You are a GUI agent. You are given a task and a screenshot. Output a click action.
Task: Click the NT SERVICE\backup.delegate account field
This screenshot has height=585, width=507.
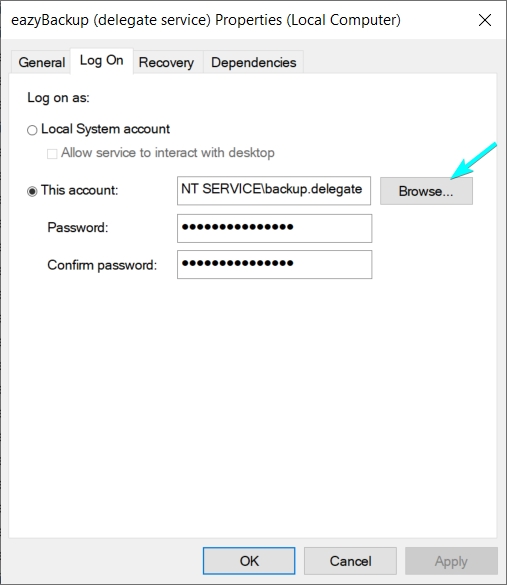(274, 190)
